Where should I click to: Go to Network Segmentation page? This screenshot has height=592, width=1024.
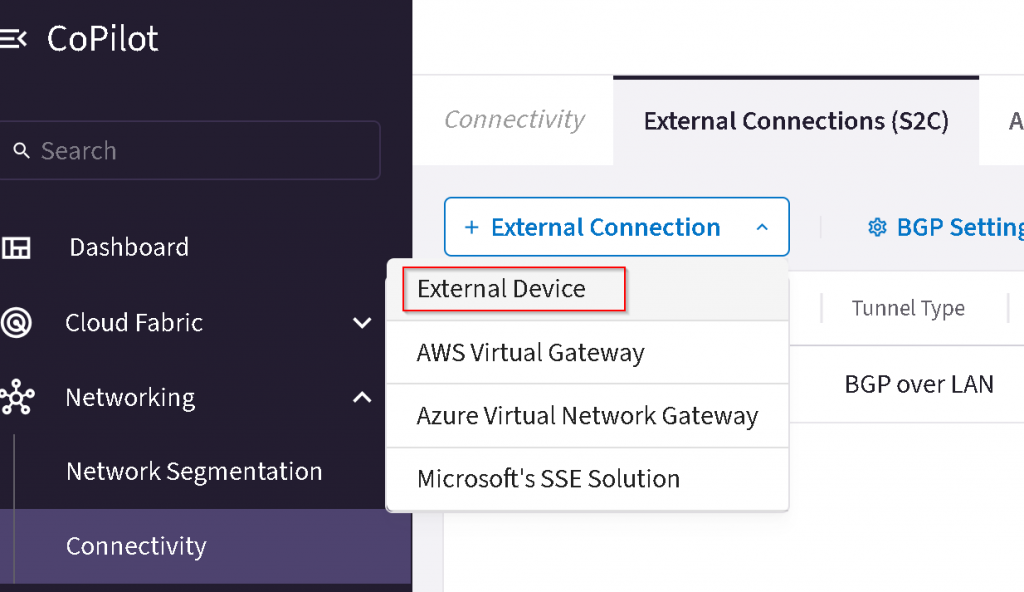click(x=194, y=472)
